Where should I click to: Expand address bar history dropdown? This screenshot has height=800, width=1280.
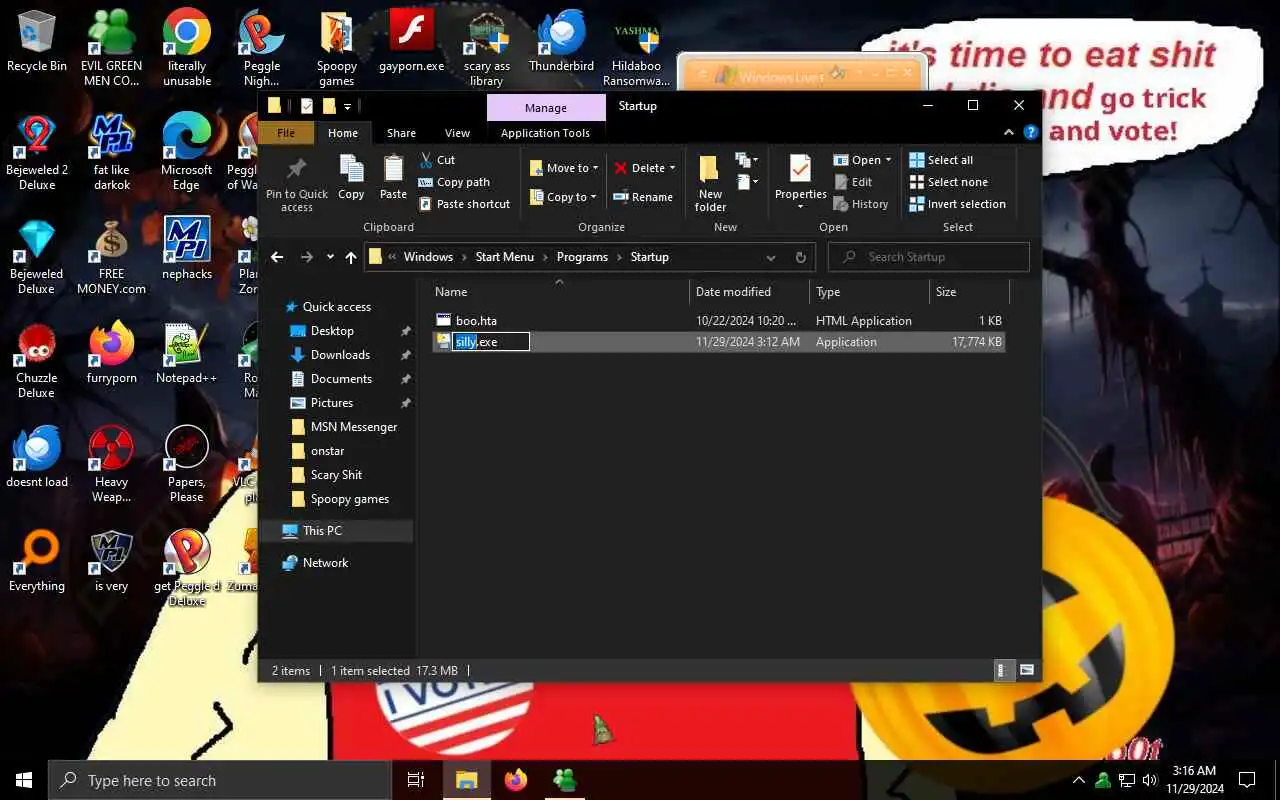(771, 257)
